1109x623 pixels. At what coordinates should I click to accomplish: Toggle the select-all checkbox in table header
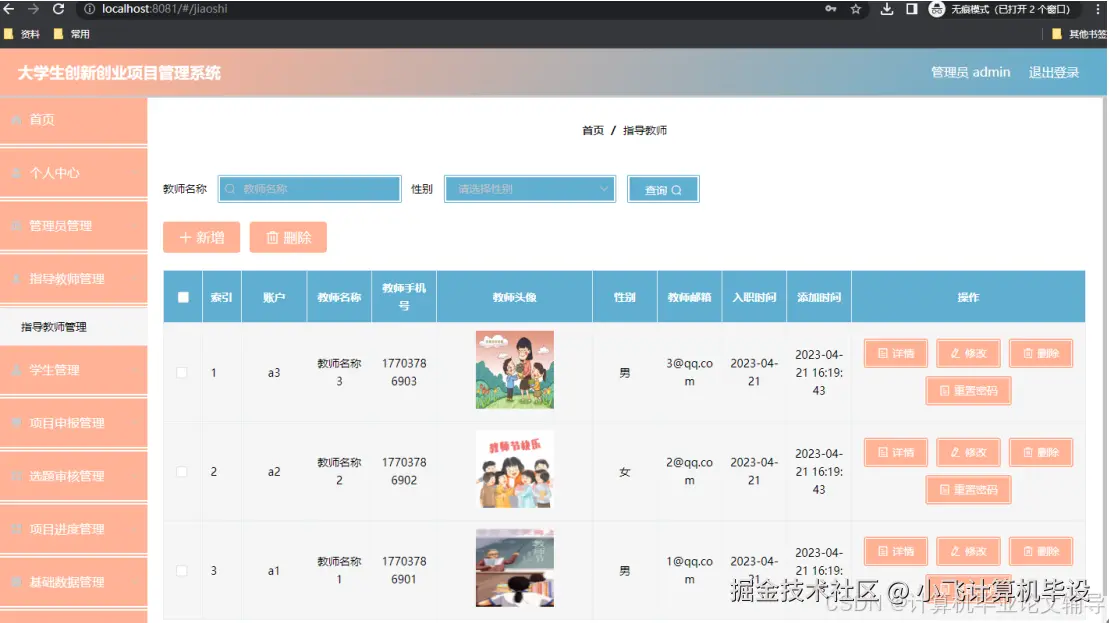[183, 297]
